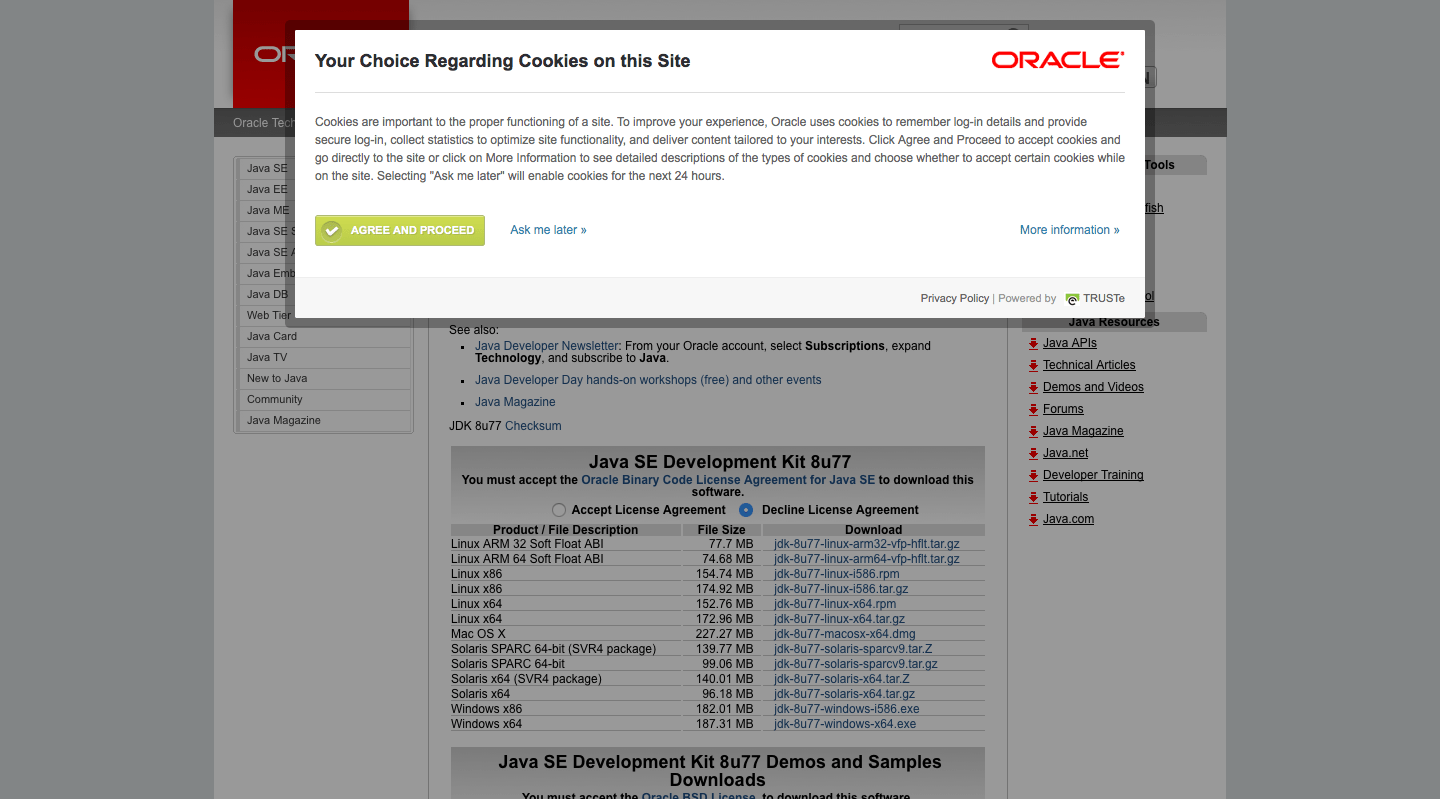This screenshot has width=1440, height=799.
Task: Click the 'Java SE Development Kit 8u77' table heading
Action: coord(719,462)
